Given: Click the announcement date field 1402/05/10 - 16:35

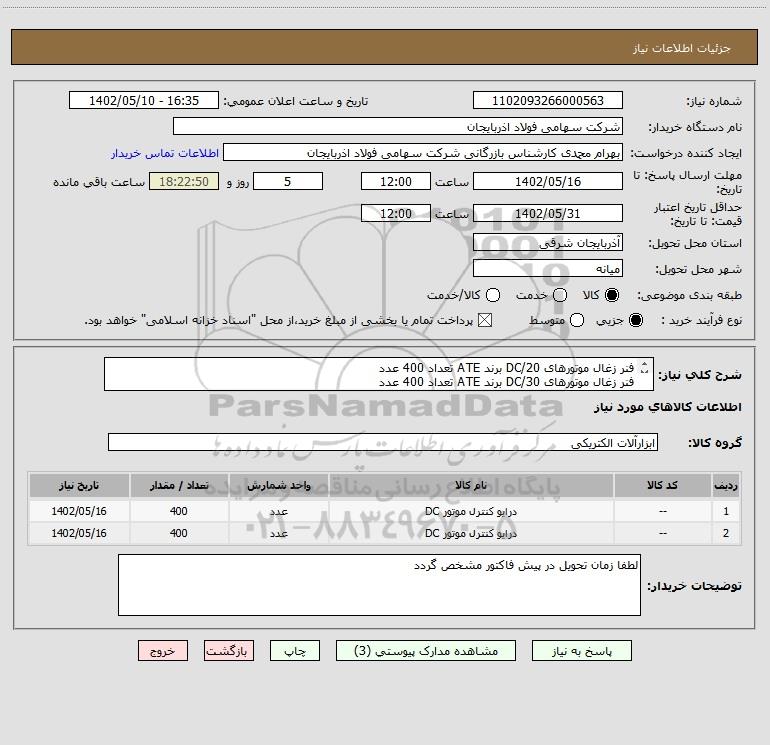Looking at the screenshot, I should click(144, 100).
